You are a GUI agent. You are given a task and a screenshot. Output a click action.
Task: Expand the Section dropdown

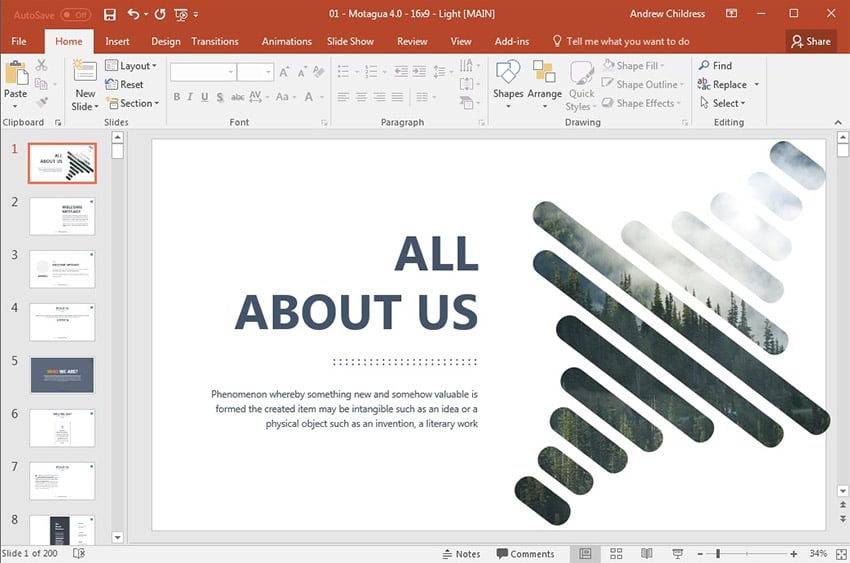tap(132, 103)
